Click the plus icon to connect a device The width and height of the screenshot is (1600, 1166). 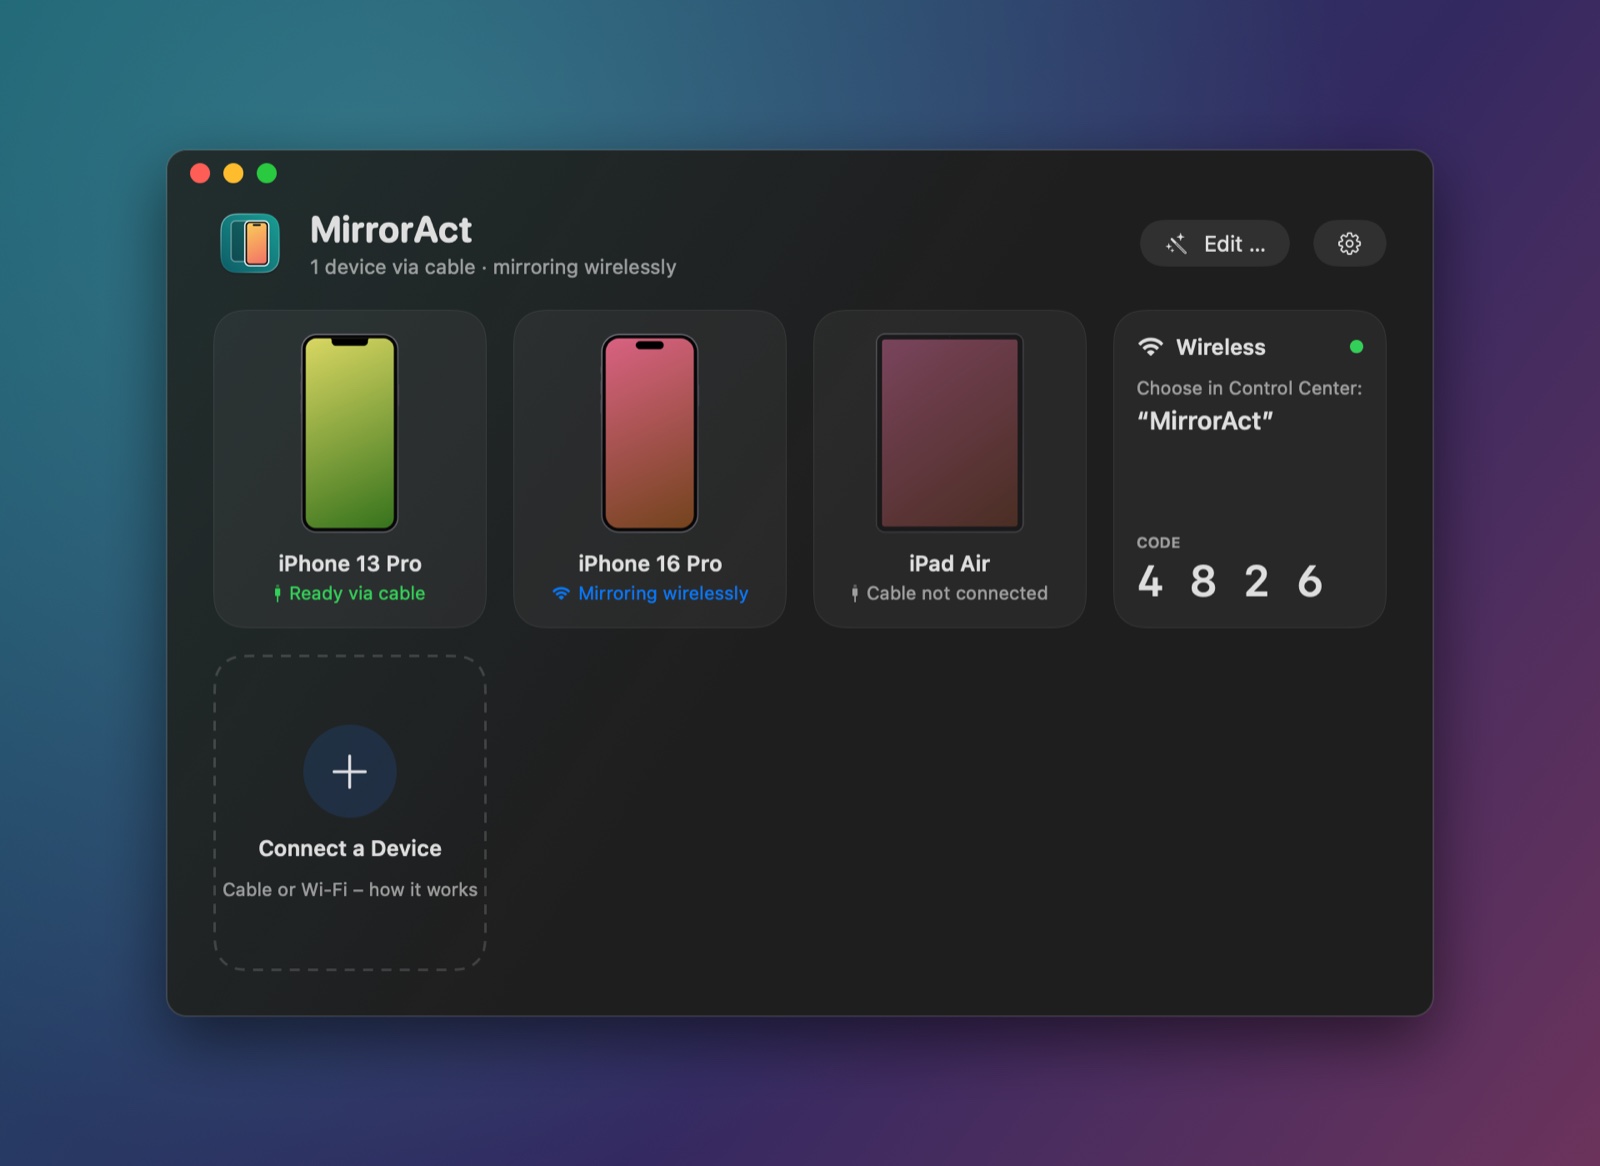point(350,772)
